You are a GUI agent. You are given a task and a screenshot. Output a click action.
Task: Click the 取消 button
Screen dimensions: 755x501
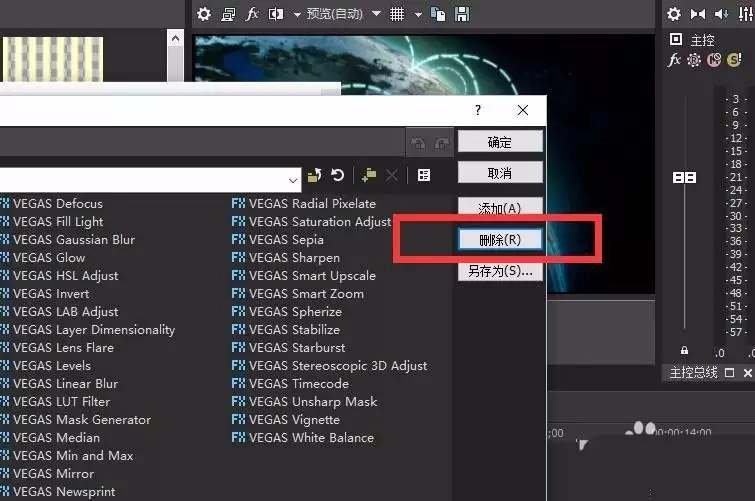pyautogui.click(x=500, y=172)
